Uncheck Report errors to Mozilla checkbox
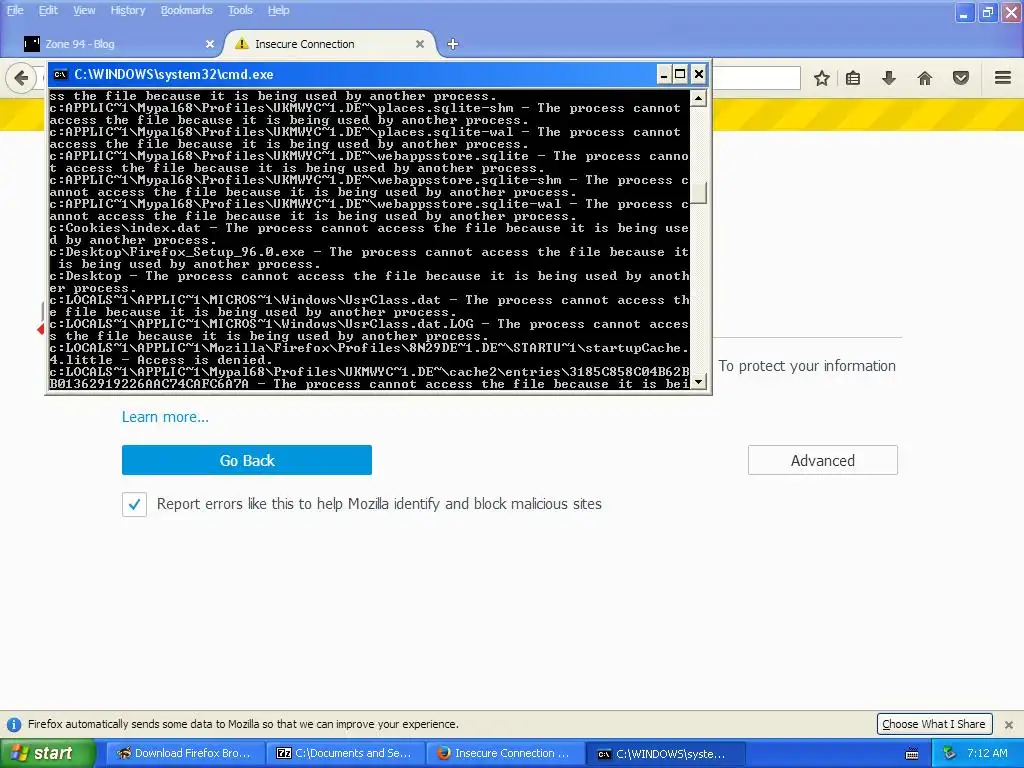This screenshot has width=1024, height=768. click(134, 504)
